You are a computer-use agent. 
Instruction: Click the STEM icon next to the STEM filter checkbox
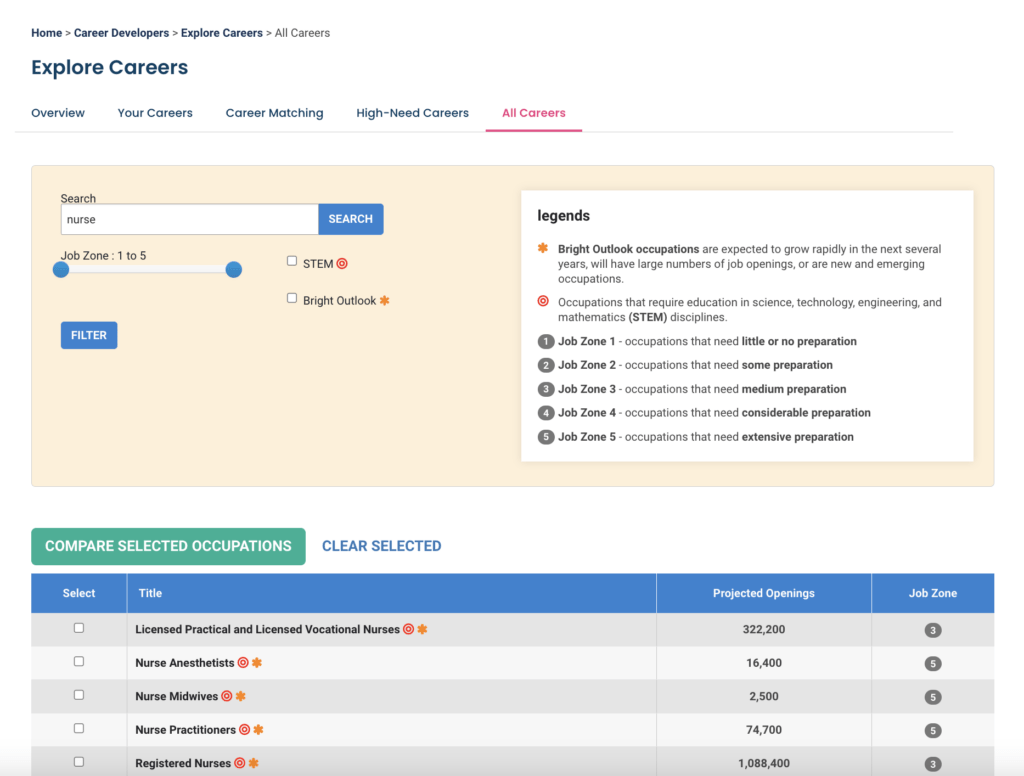(342, 264)
